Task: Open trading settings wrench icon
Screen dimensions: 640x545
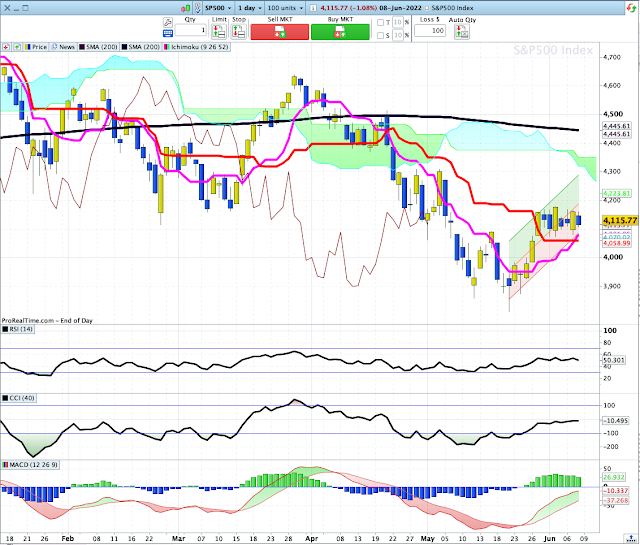Action: coord(168,22)
